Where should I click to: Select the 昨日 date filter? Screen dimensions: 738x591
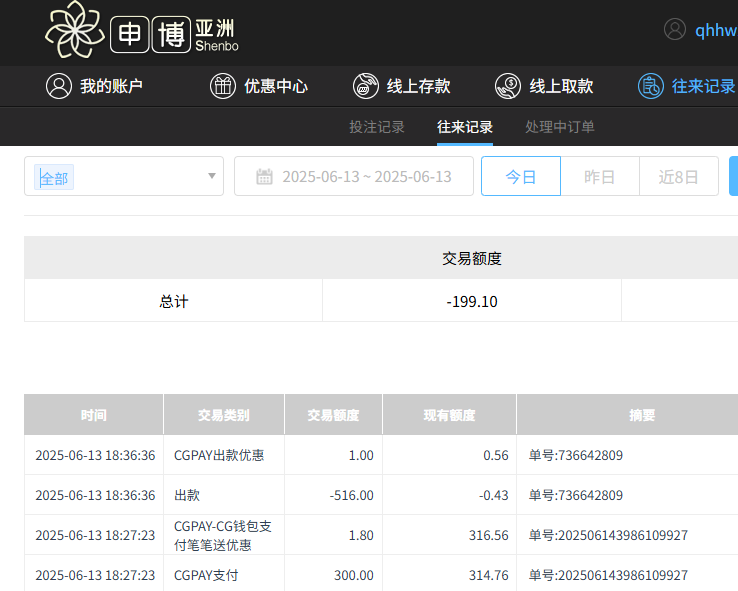599,177
